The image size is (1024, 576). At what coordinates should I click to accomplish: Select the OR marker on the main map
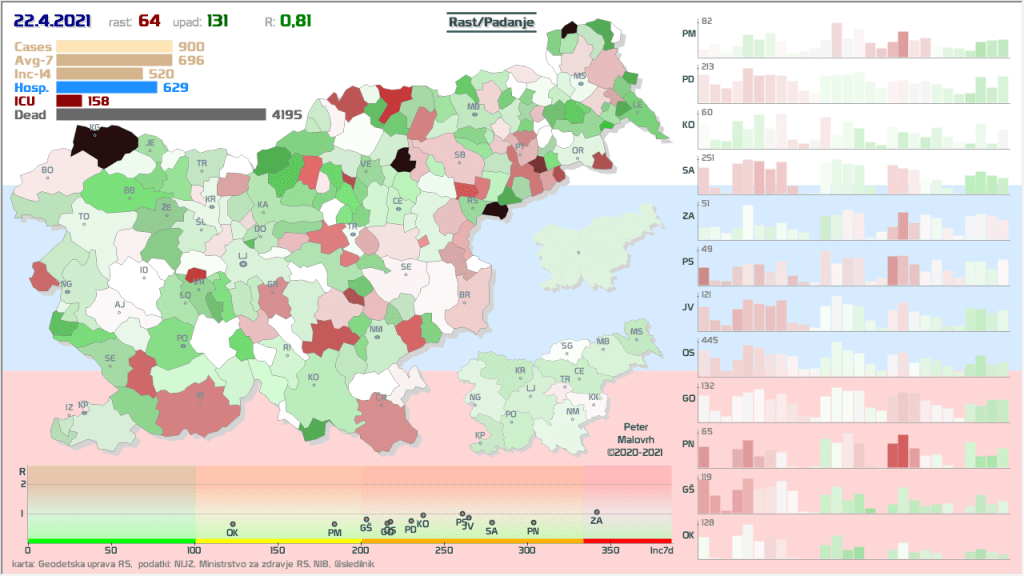click(578, 151)
